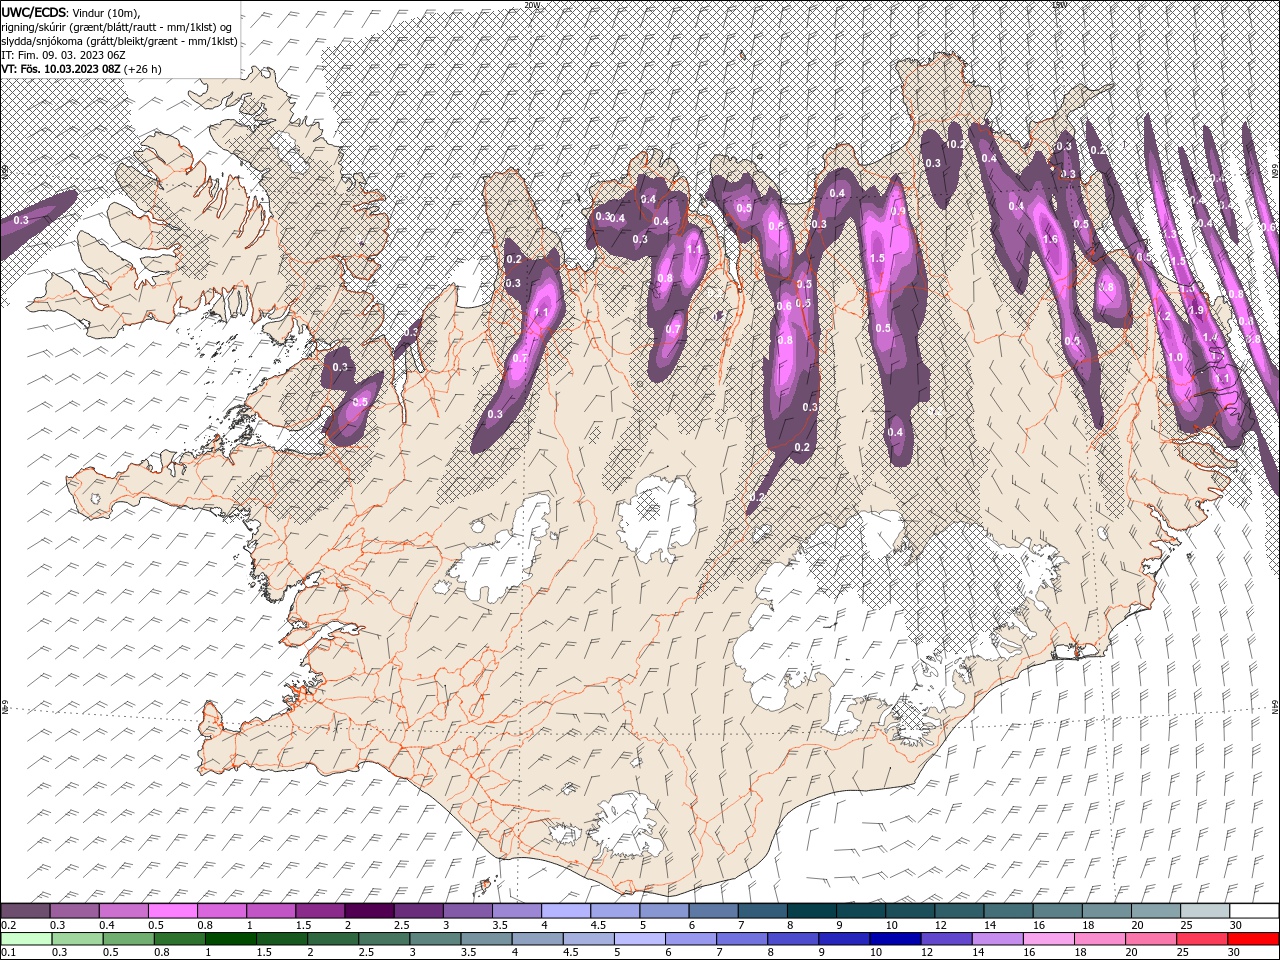
Task: Click the light pink 16 swatch in the lower legend row
Action: pyautogui.click(x=1051, y=939)
